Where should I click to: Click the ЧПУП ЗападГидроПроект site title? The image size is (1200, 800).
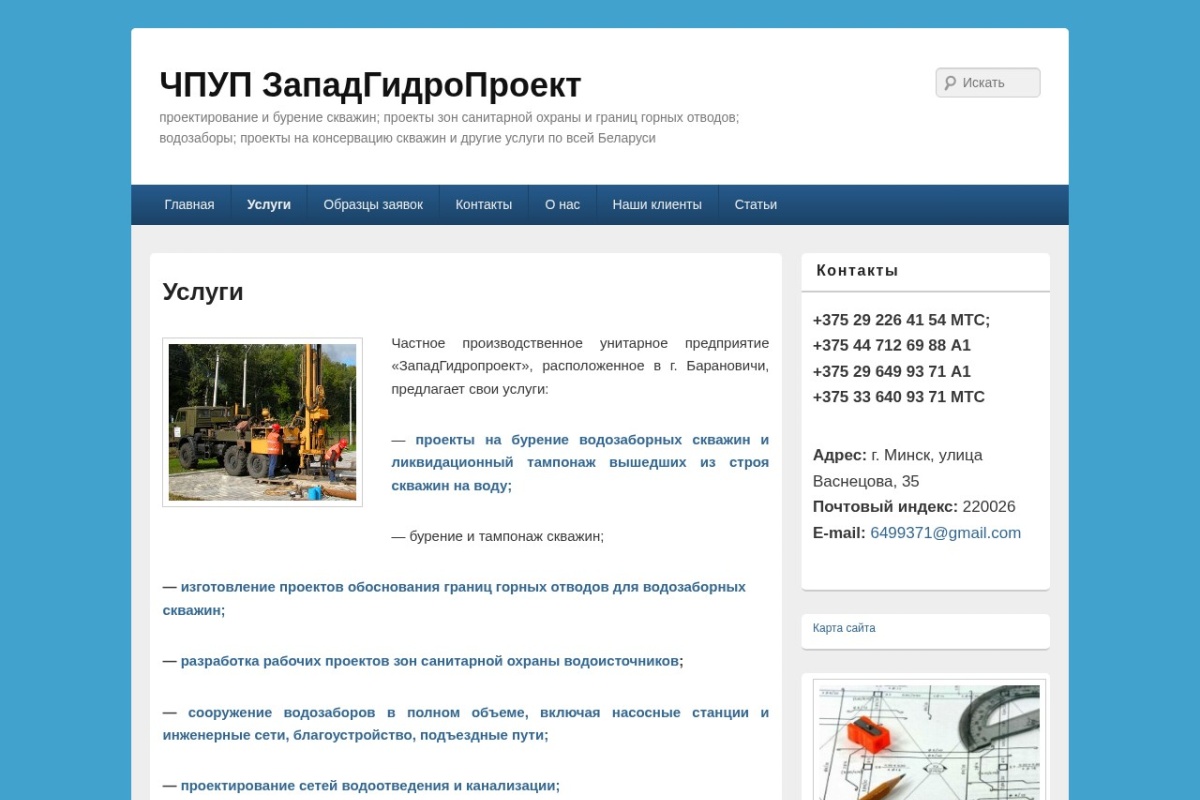(370, 85)
